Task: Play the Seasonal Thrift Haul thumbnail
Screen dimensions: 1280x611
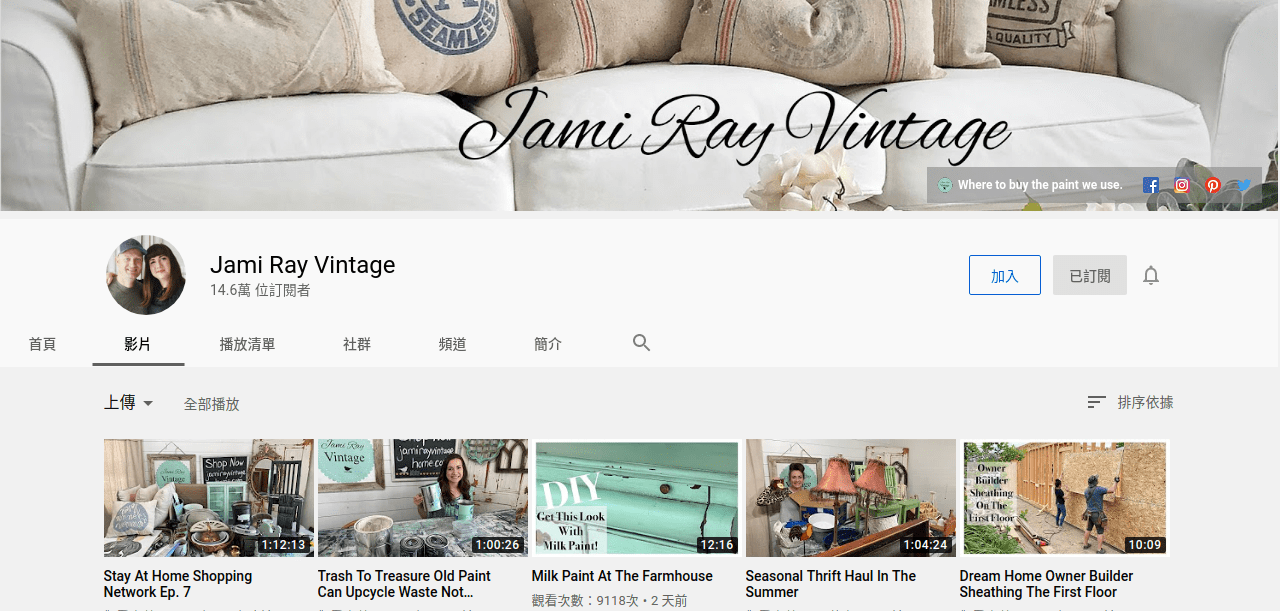Action: coord(851,498)
